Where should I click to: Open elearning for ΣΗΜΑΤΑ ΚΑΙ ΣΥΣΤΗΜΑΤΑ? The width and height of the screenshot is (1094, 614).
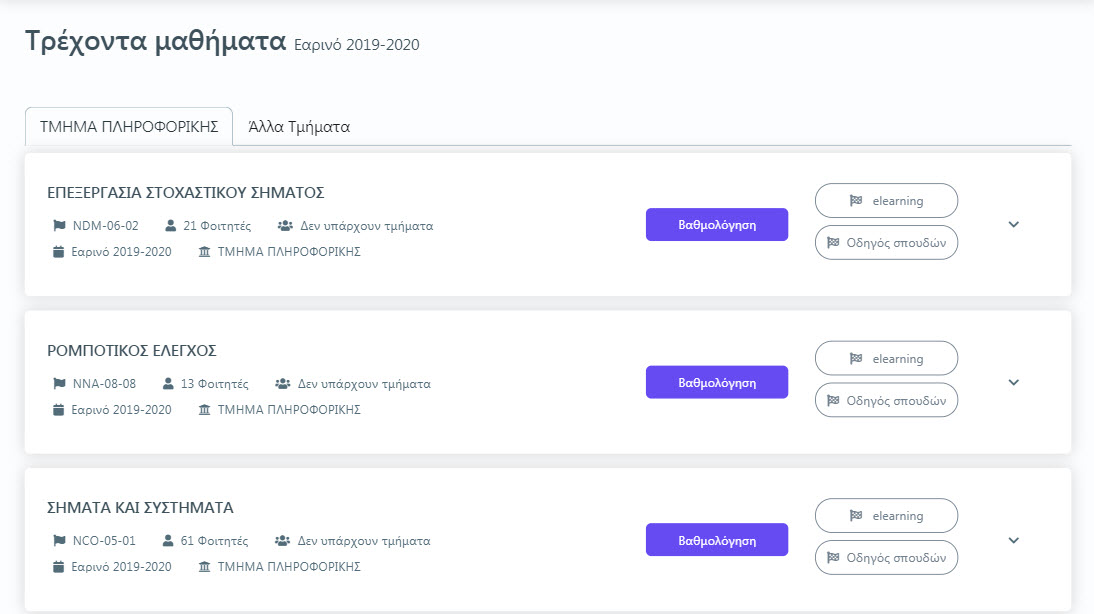pyautogui.click(x=886, y=516)
